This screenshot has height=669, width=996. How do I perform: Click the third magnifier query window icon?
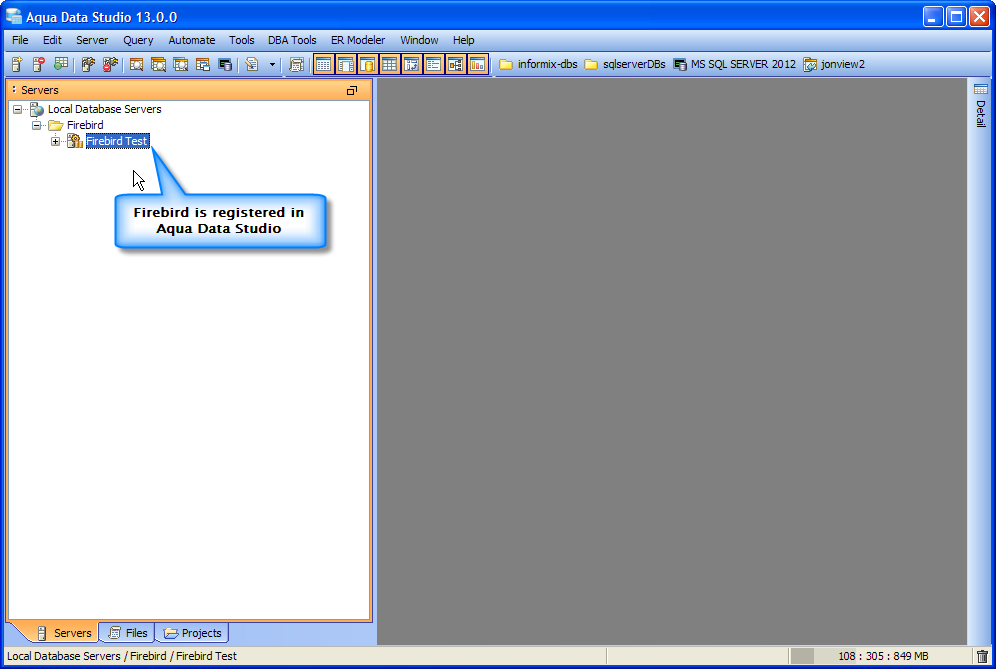pyautogui.click(x=180, y=64)
